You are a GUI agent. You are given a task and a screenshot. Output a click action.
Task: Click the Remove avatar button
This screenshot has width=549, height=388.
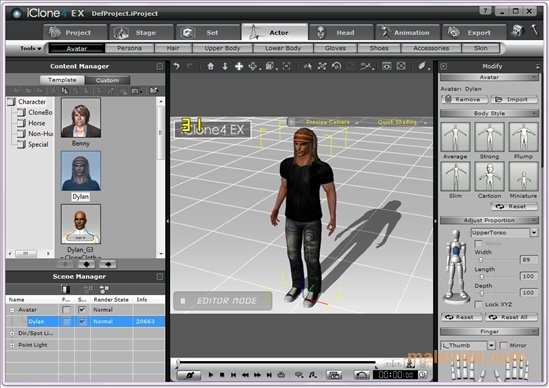point(464,99)
